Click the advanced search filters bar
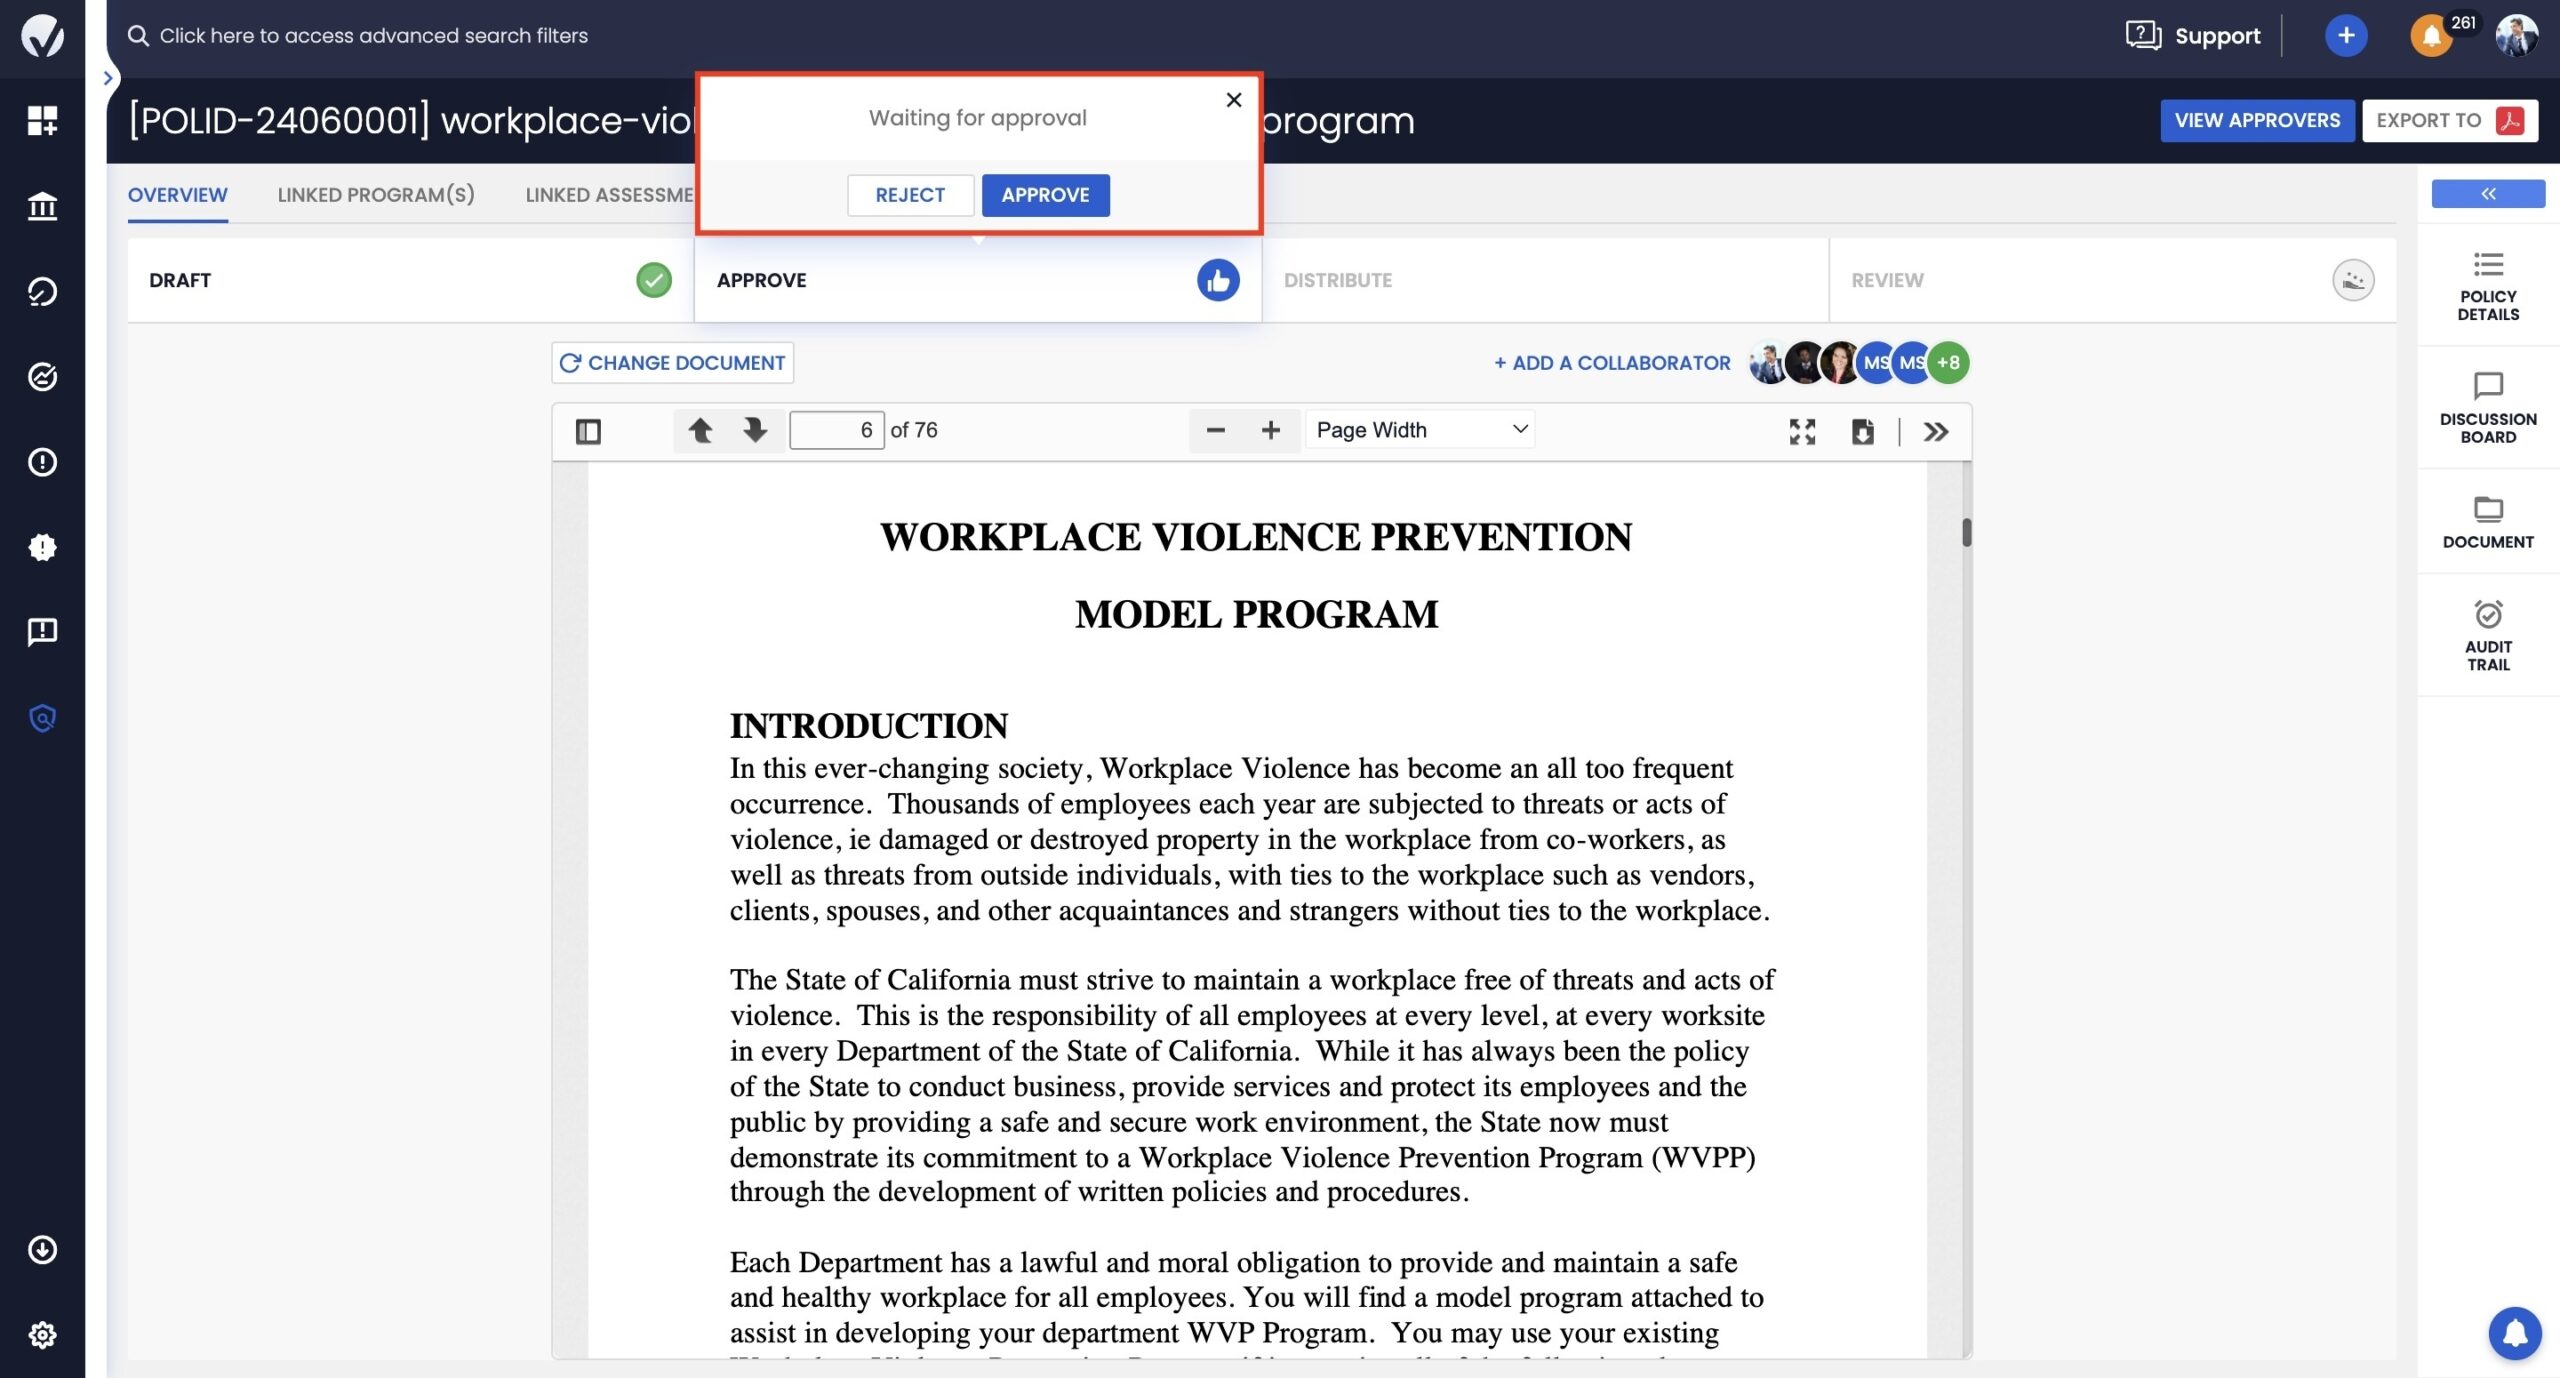2560x1378 pixels. click(358, 36)
